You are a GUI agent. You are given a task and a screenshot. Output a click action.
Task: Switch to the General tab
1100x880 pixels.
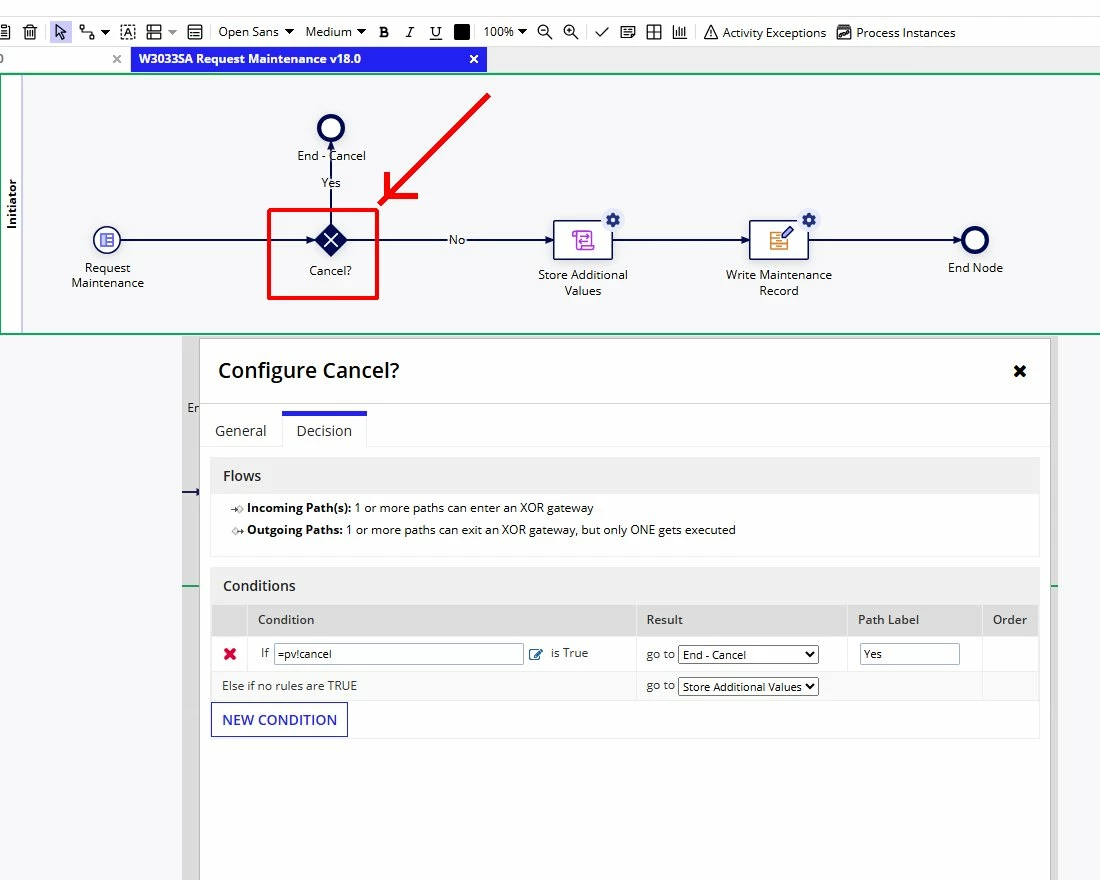[x=241, y=431]
